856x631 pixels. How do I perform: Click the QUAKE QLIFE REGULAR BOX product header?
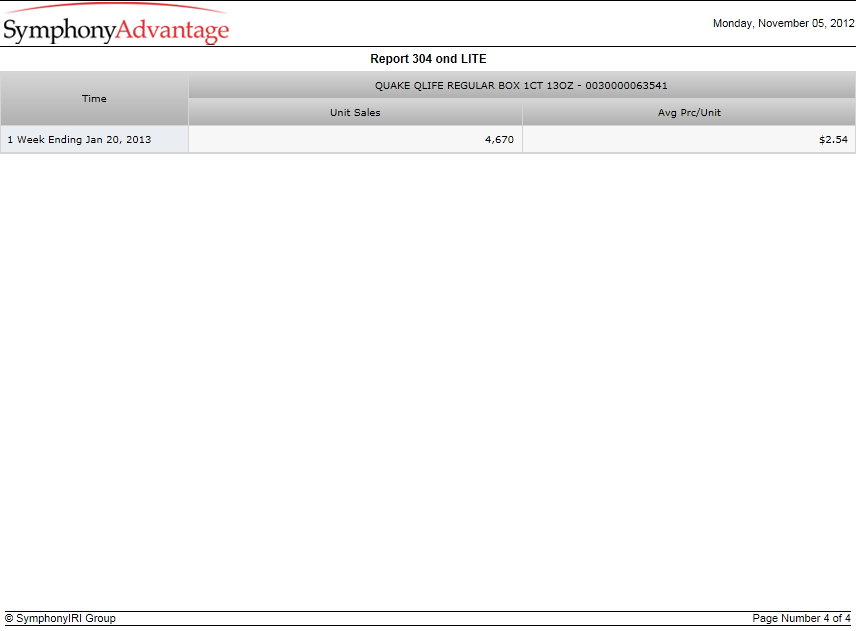click(521, 85)
